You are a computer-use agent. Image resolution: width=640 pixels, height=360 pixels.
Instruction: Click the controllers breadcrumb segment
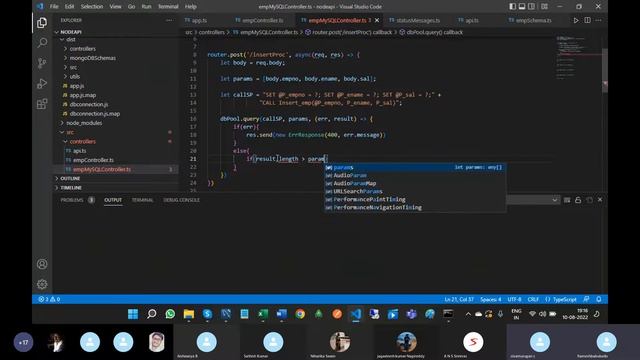211,32
